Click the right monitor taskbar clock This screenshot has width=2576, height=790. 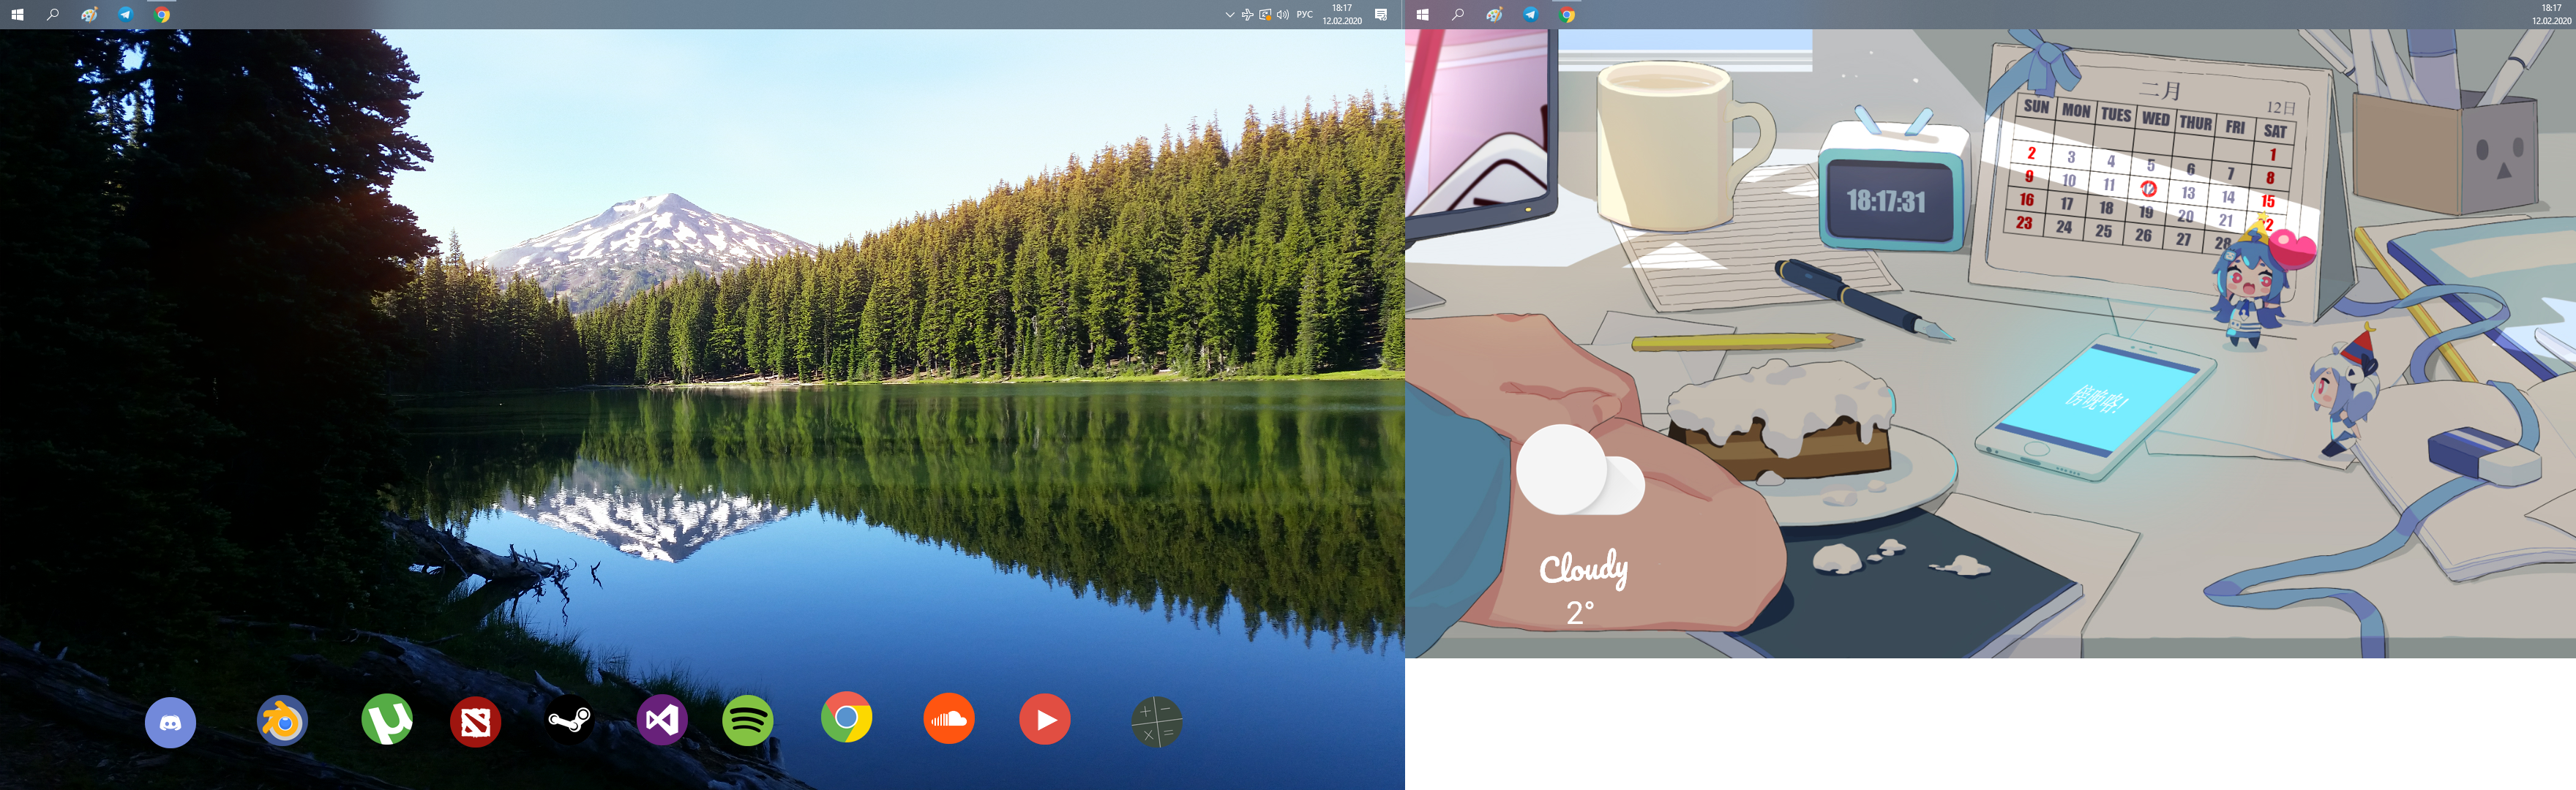pyautogui.click(x=2551, y=14)
